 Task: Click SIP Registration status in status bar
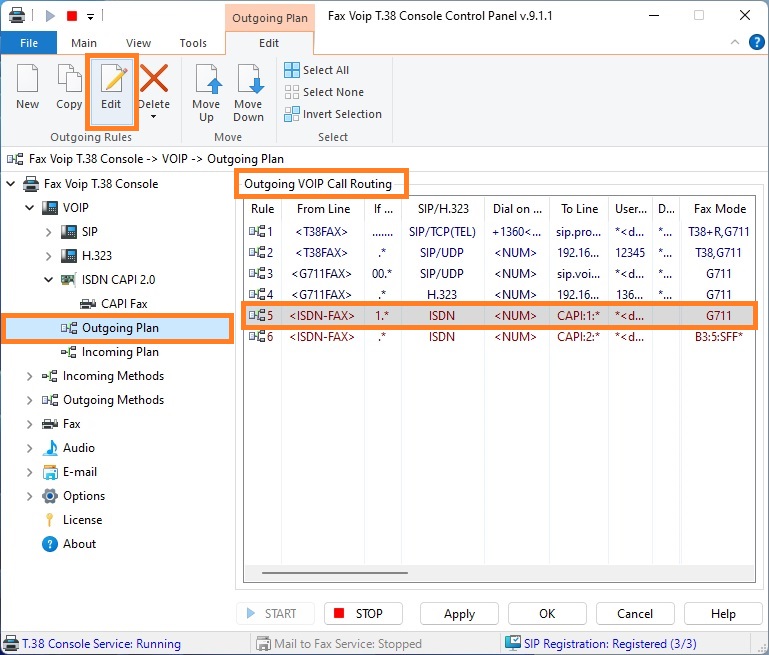tap(601, 643)
